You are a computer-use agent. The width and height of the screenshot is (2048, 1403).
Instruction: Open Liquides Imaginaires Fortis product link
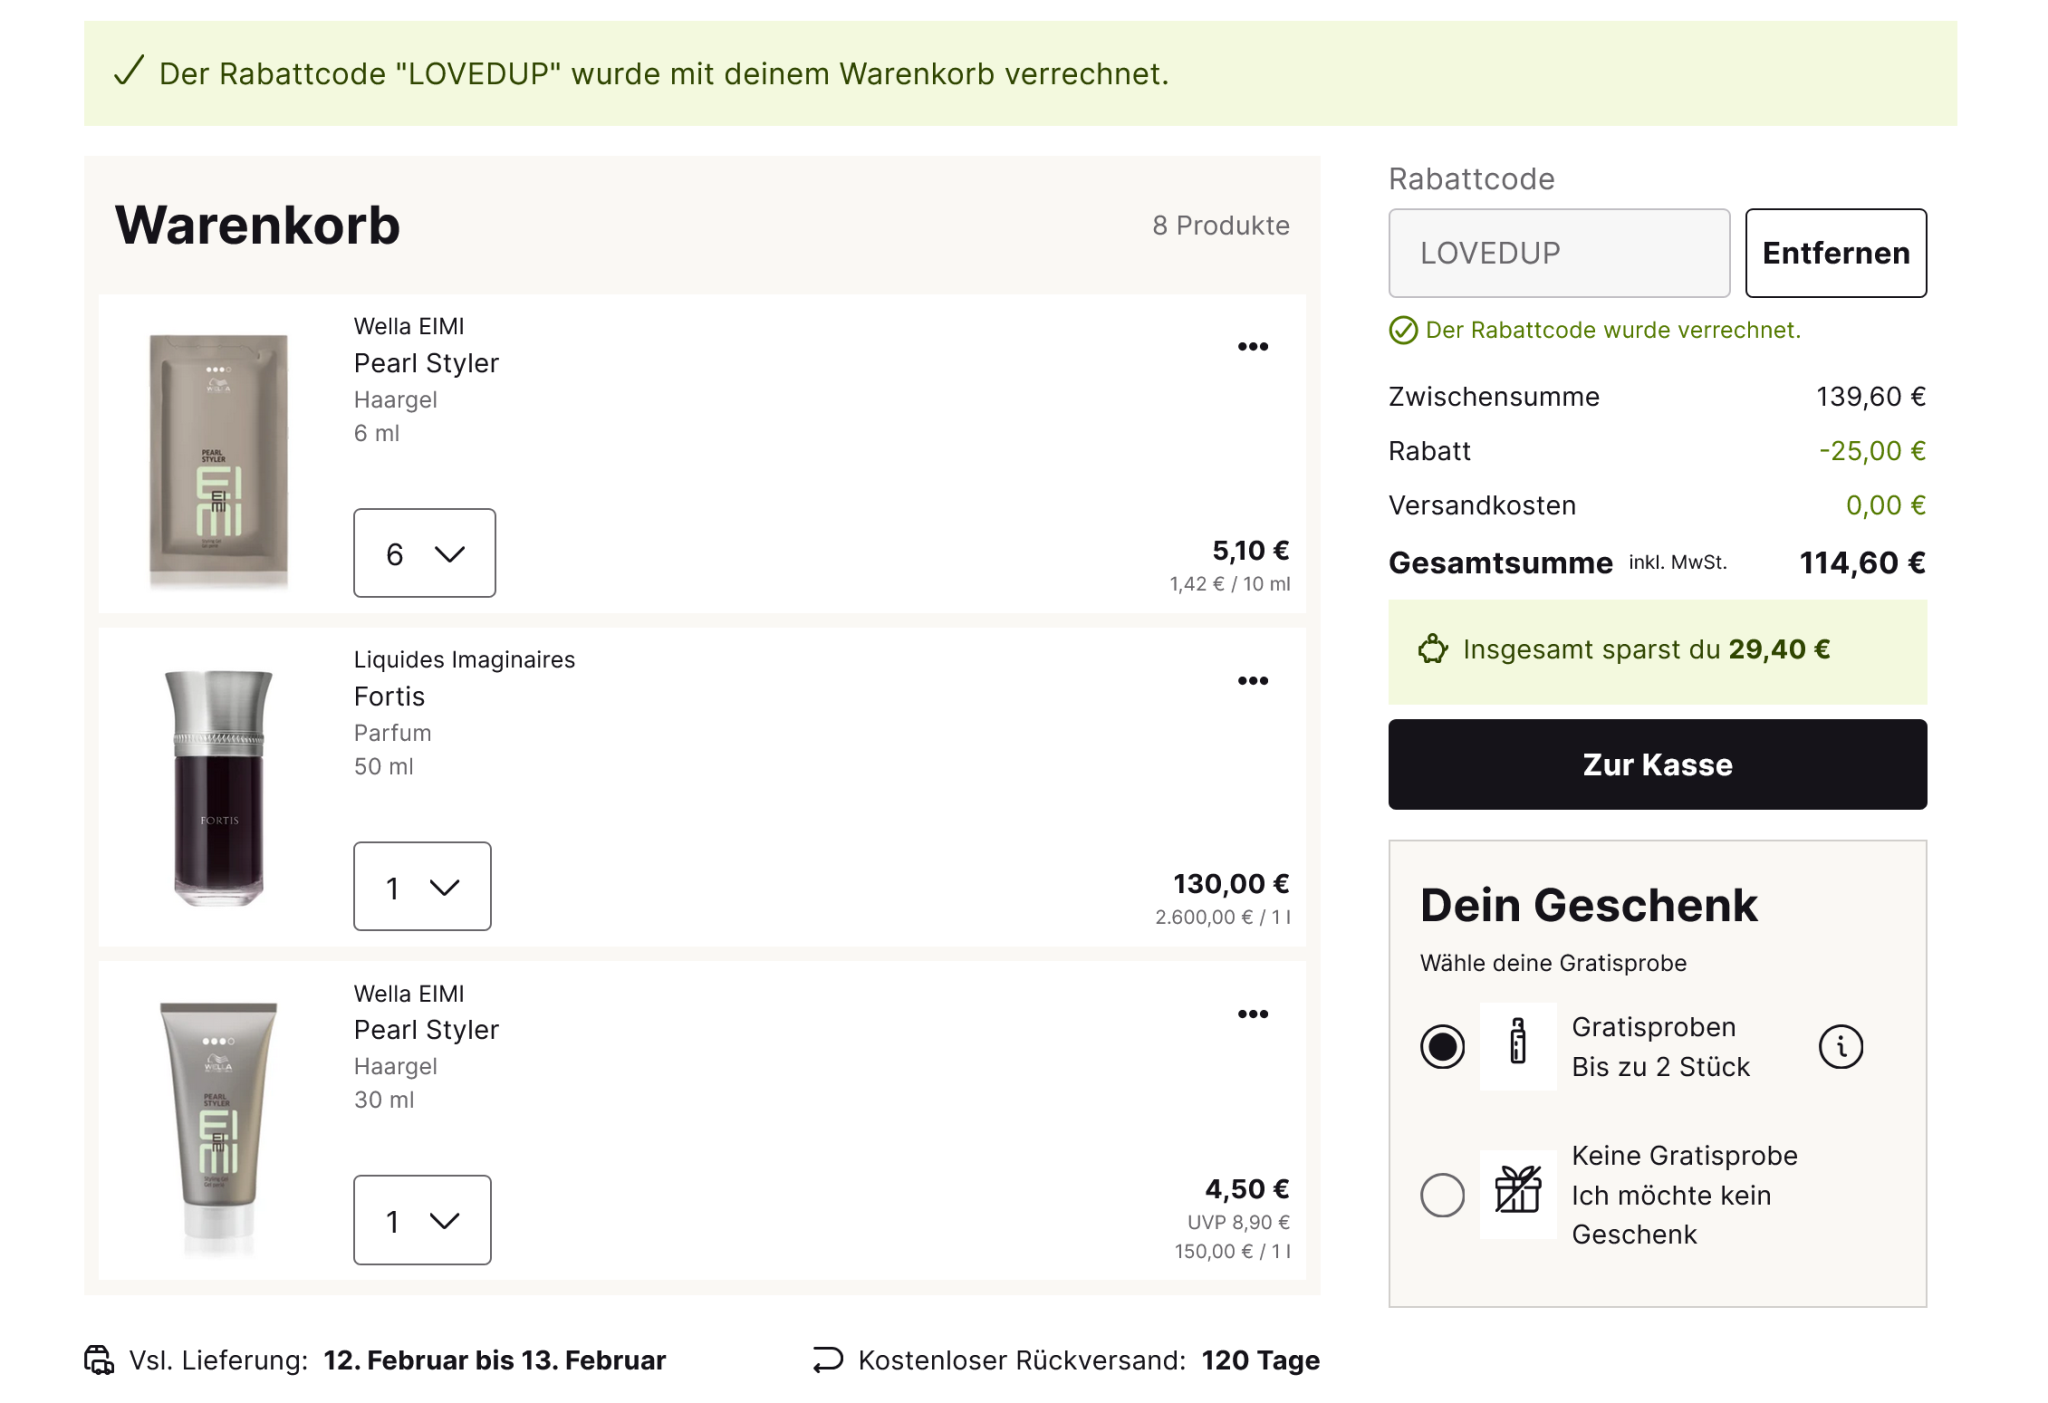[389, 697]
